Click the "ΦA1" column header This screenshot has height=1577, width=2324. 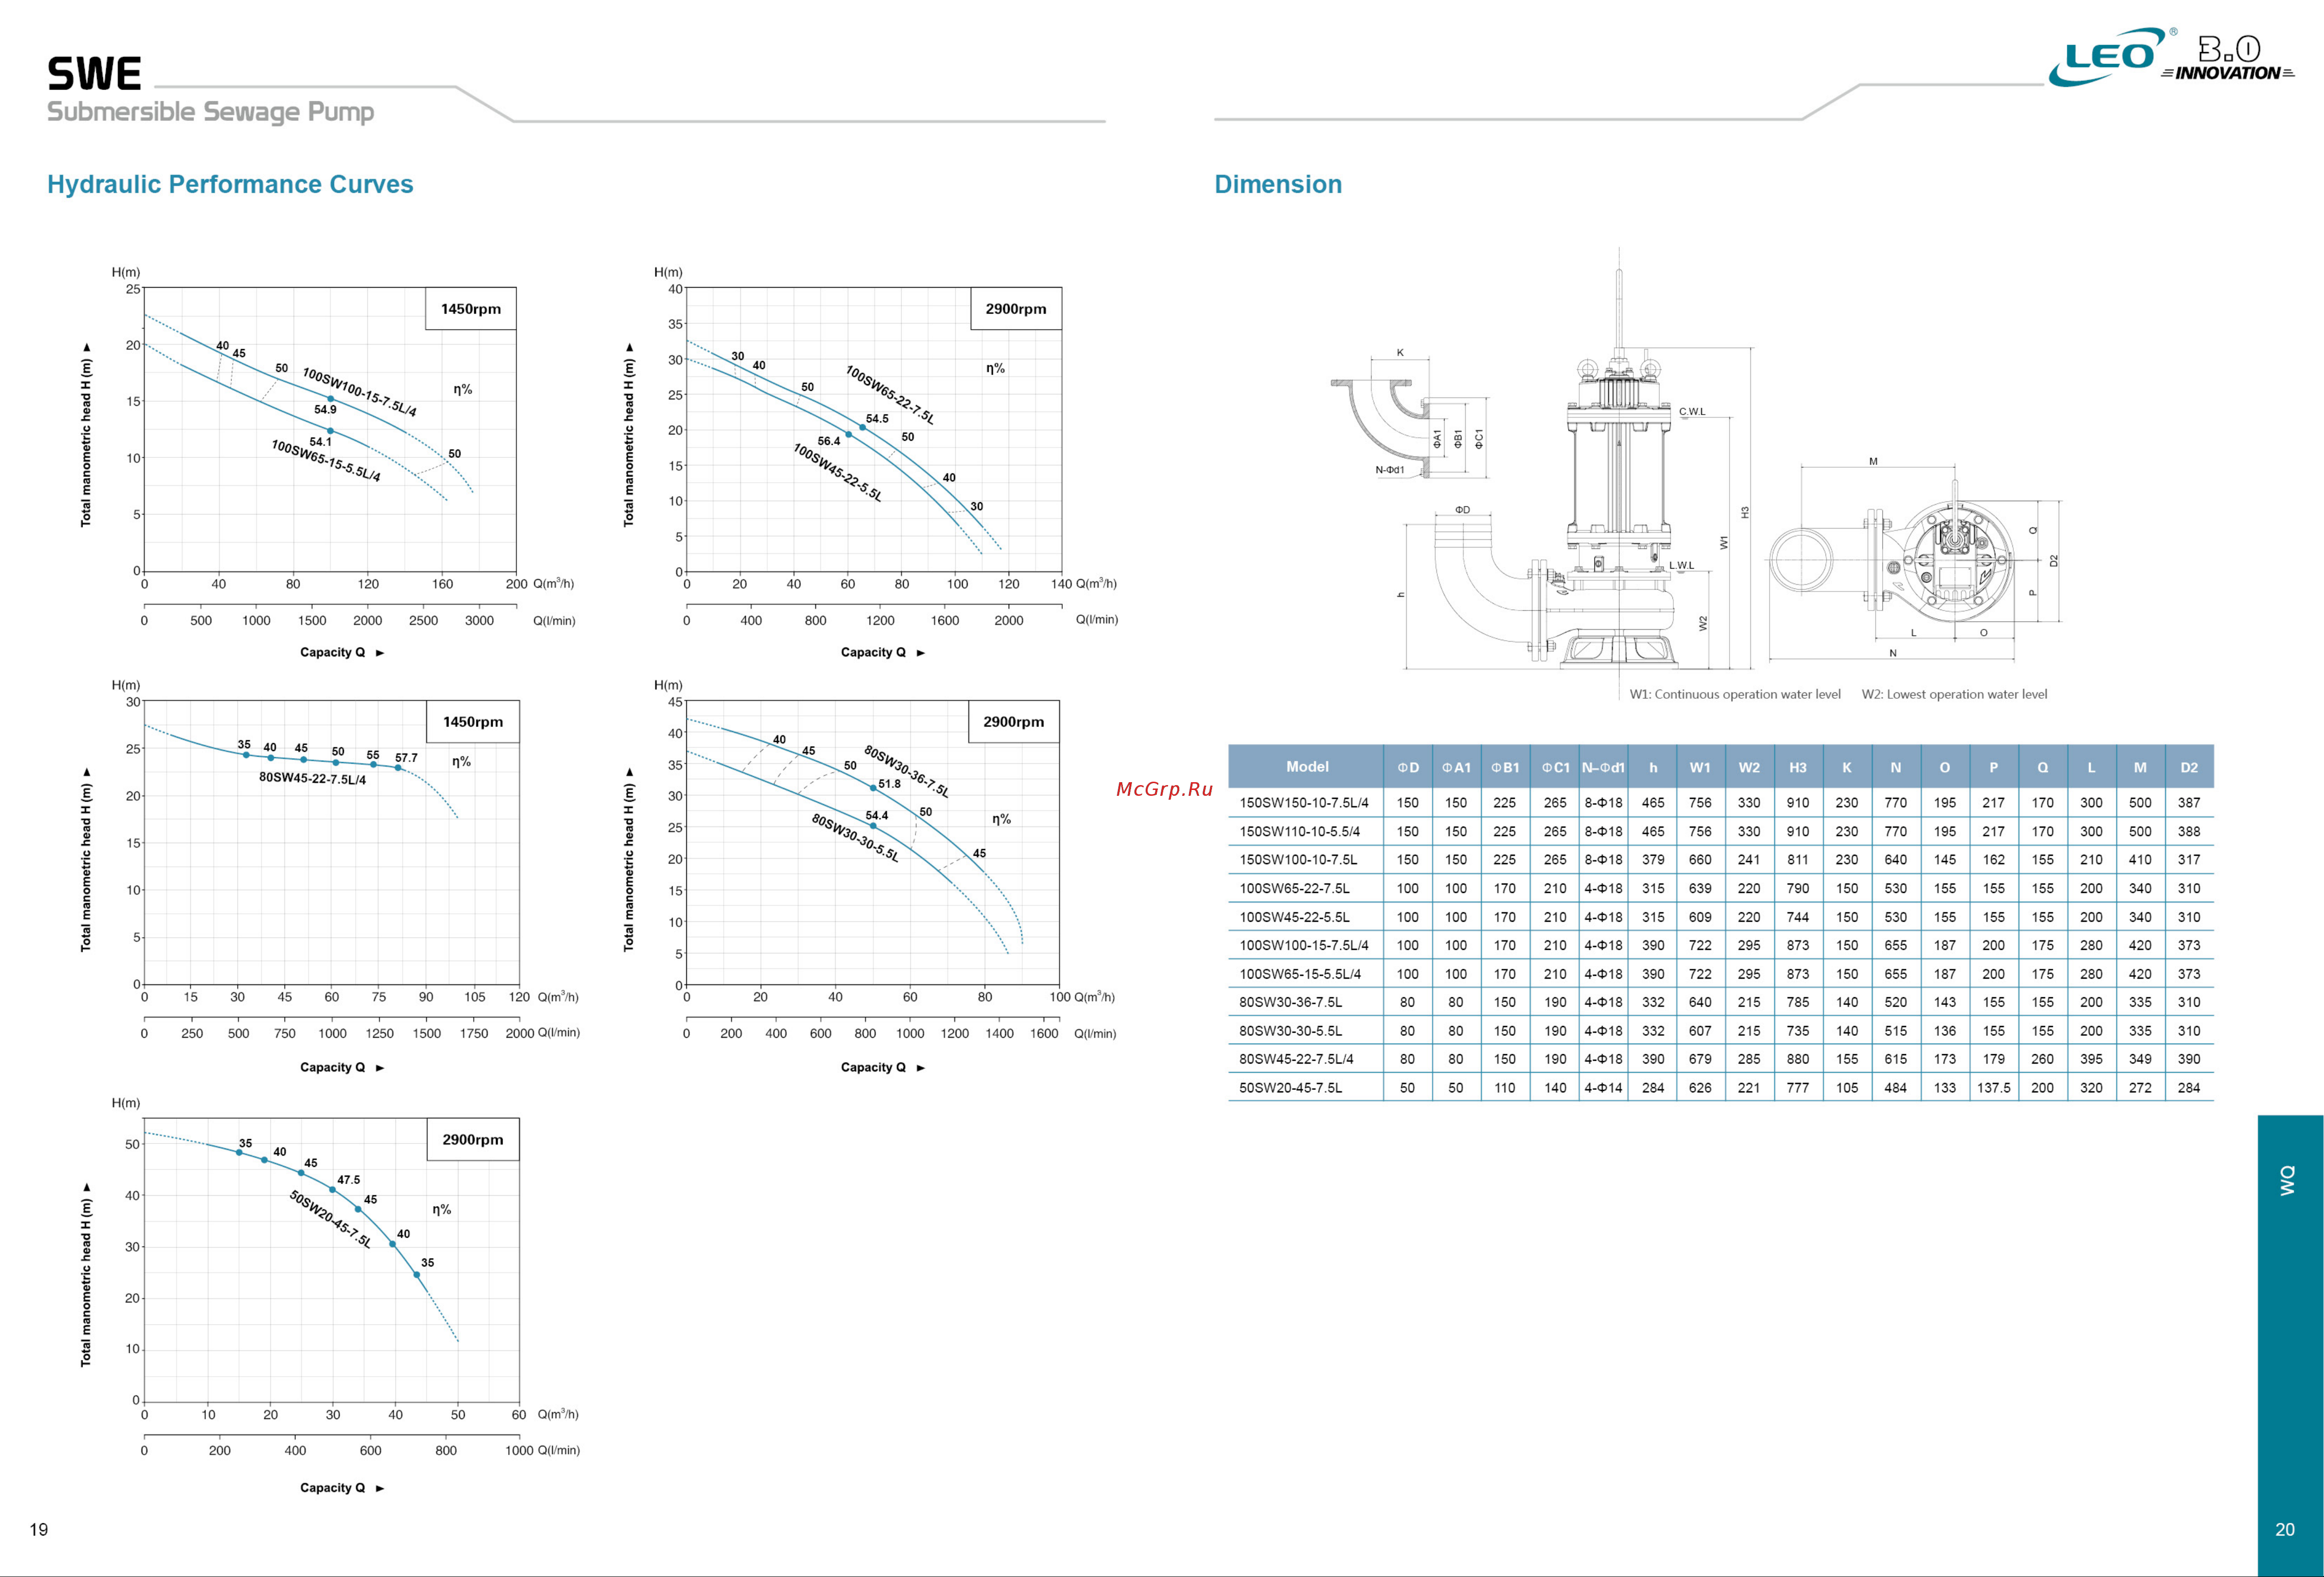pyautogui.click(x=1456, y=768)
